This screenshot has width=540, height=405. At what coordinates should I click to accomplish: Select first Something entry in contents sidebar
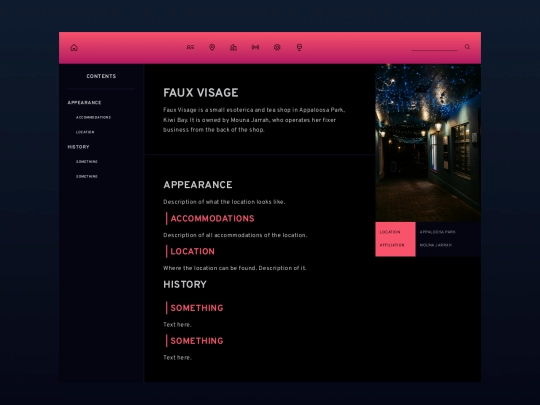click(x=87, y=162)
